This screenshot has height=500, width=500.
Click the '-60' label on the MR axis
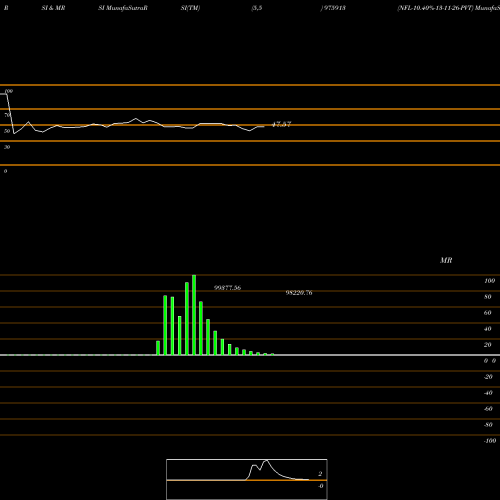(x=488, y=409)
